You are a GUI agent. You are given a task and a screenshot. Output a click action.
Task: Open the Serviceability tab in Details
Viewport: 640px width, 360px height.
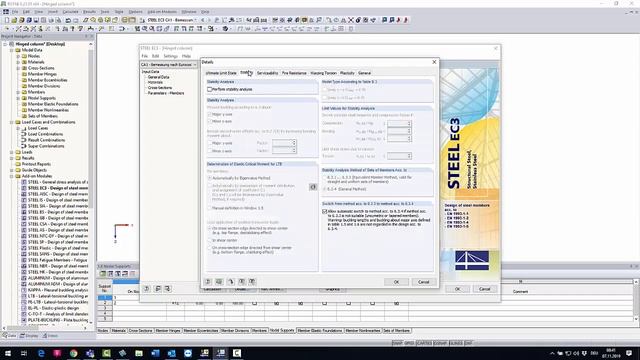click(x=267, y=73)
